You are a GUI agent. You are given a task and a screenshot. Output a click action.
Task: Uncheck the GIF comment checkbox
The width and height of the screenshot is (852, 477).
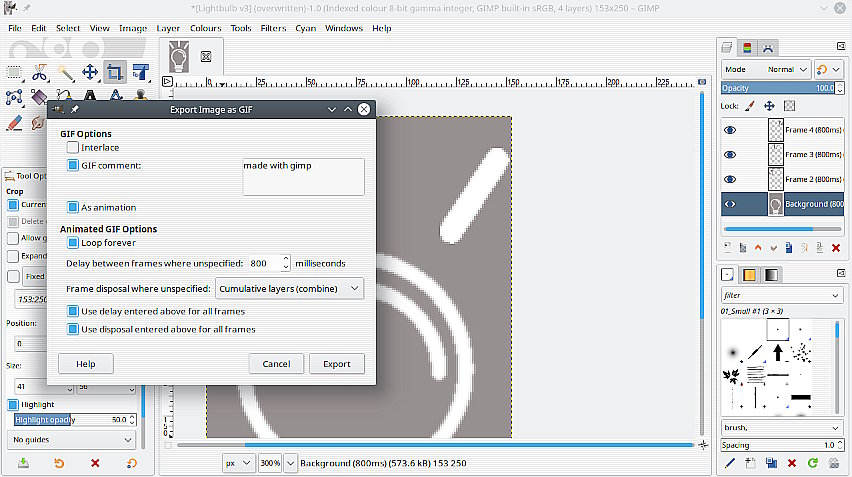73,165
